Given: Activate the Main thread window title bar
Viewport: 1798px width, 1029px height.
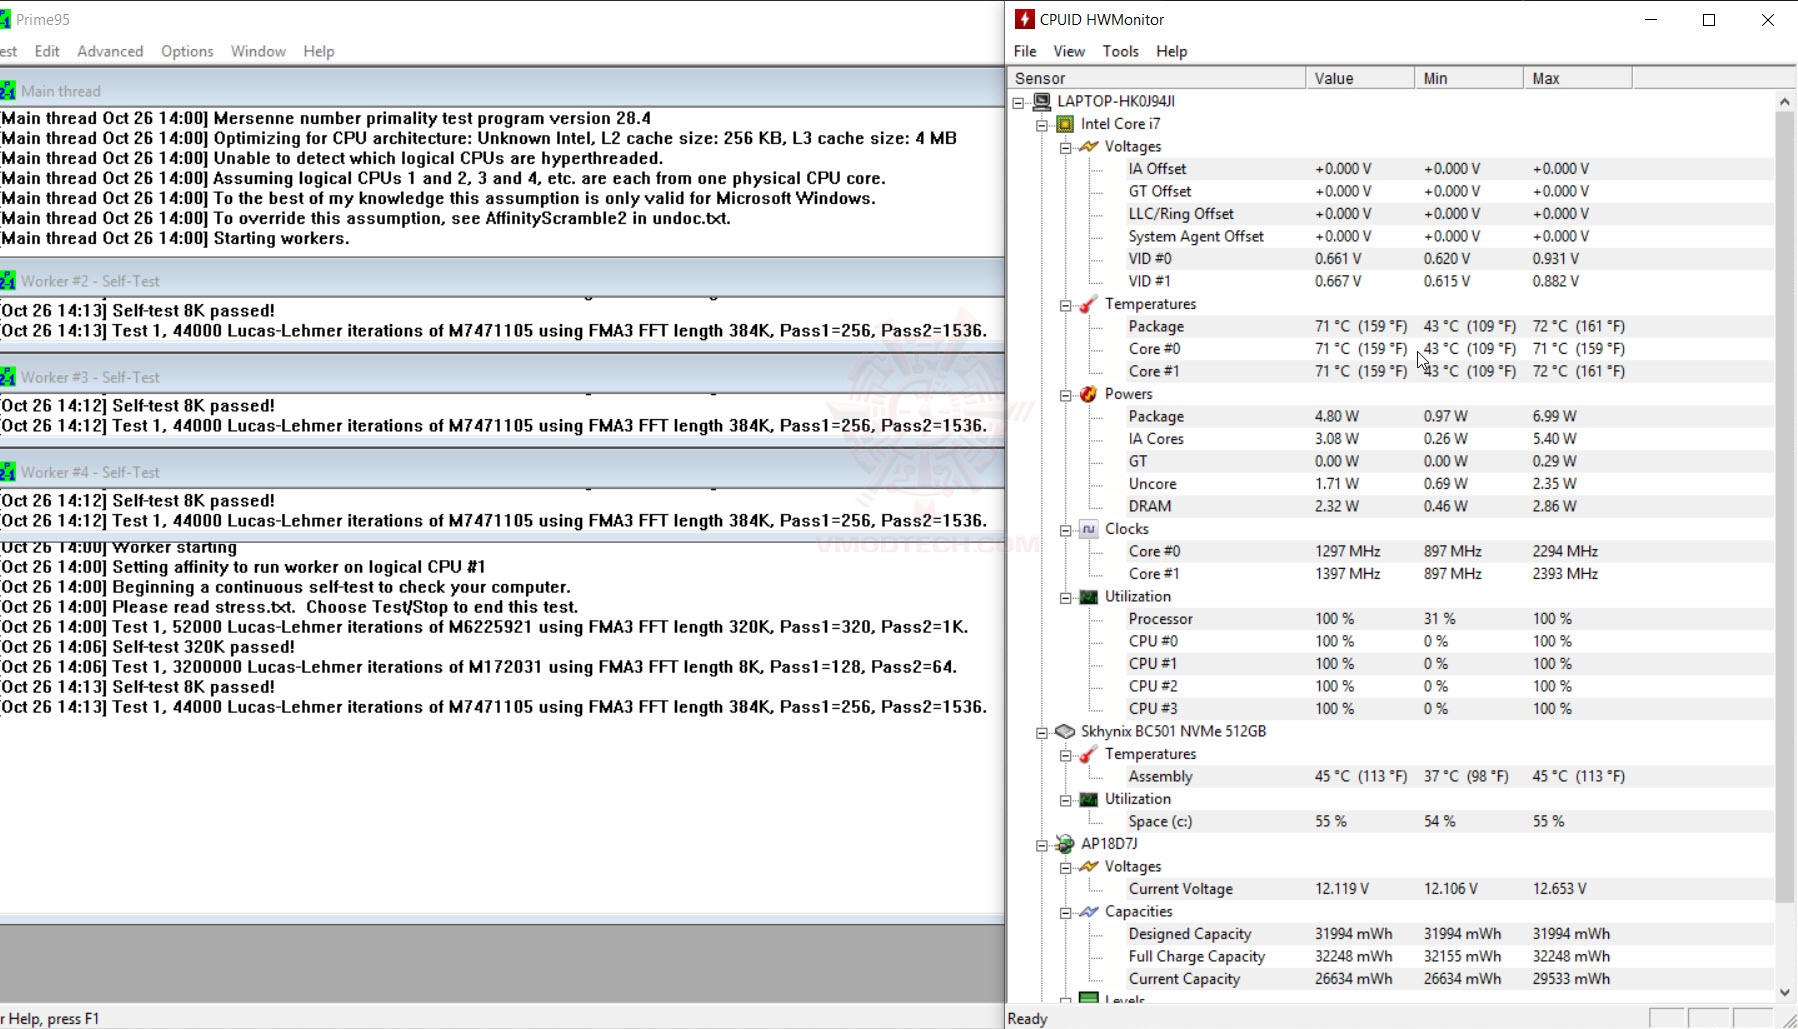Looking at the screenshot, I should (502, 91).
